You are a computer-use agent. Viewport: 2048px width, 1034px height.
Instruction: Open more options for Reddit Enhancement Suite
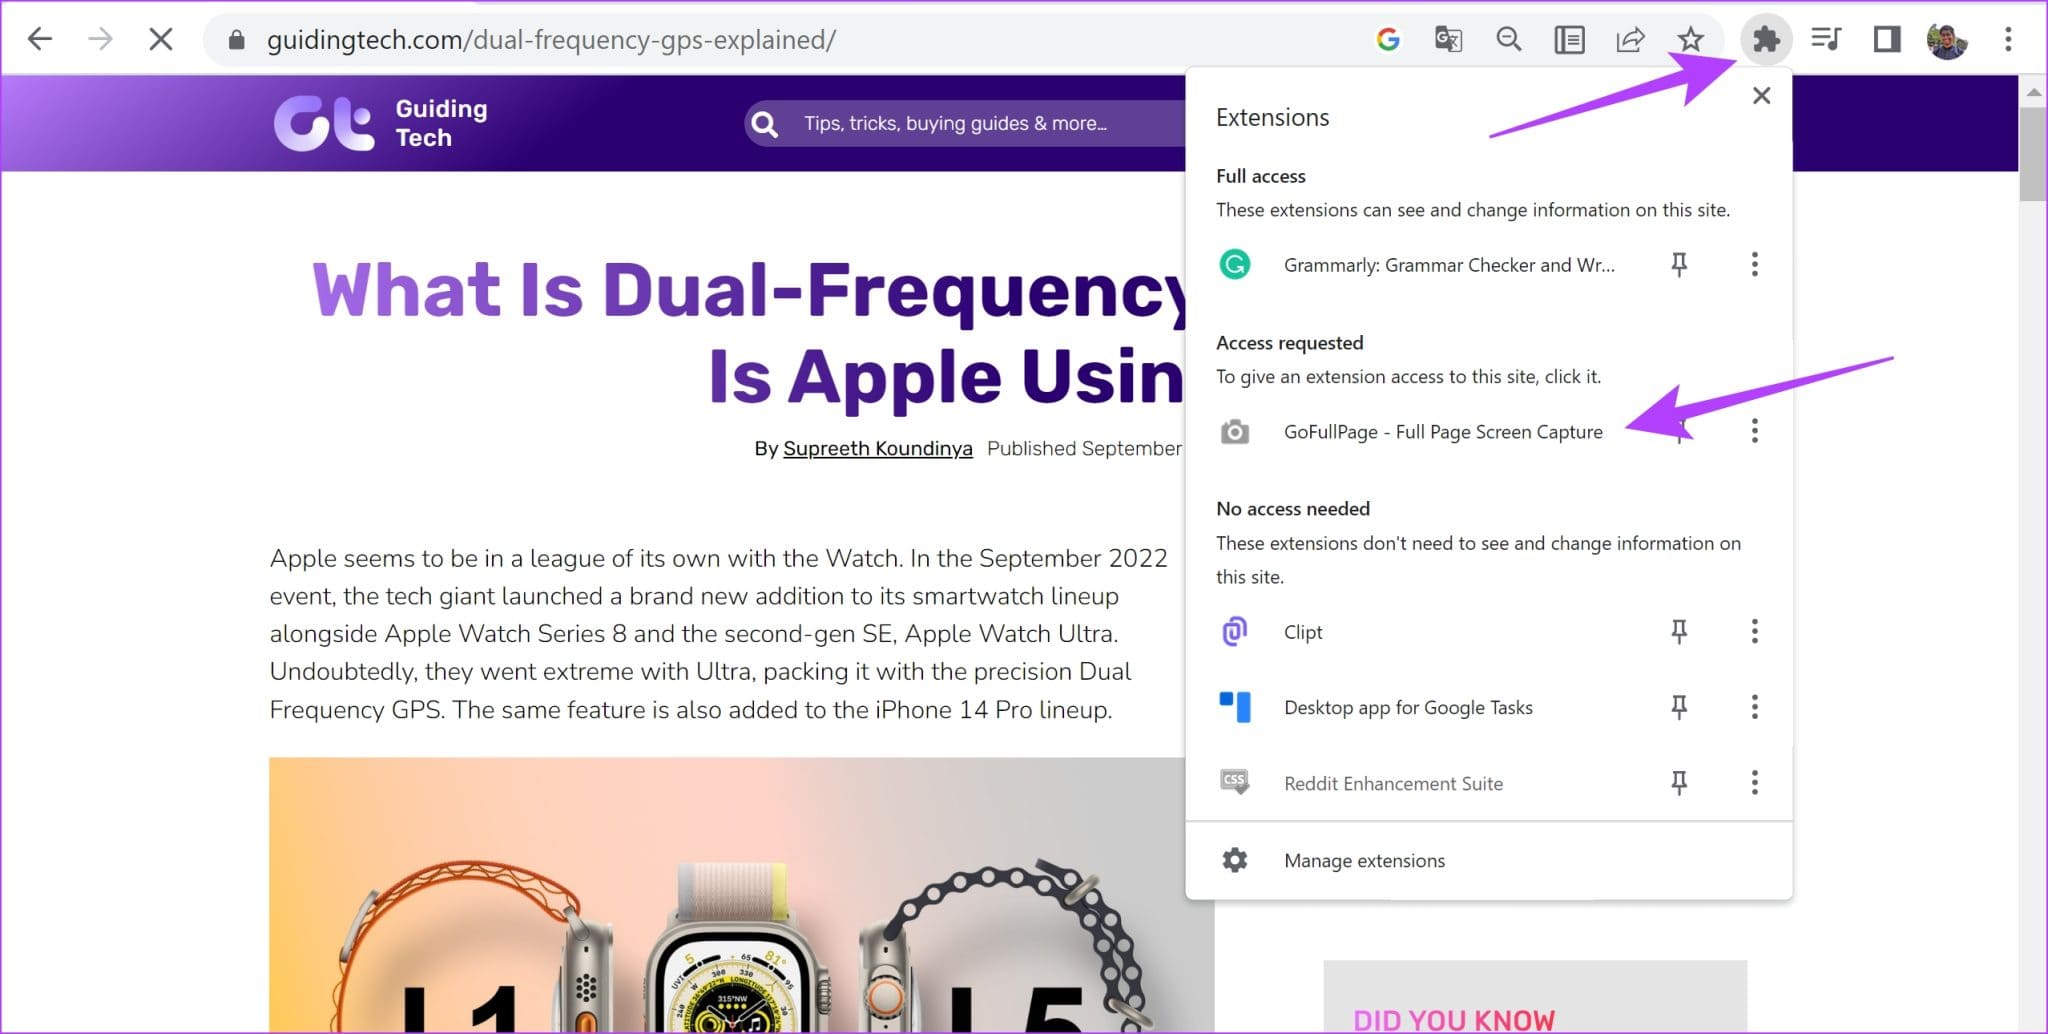point(1754,782)
